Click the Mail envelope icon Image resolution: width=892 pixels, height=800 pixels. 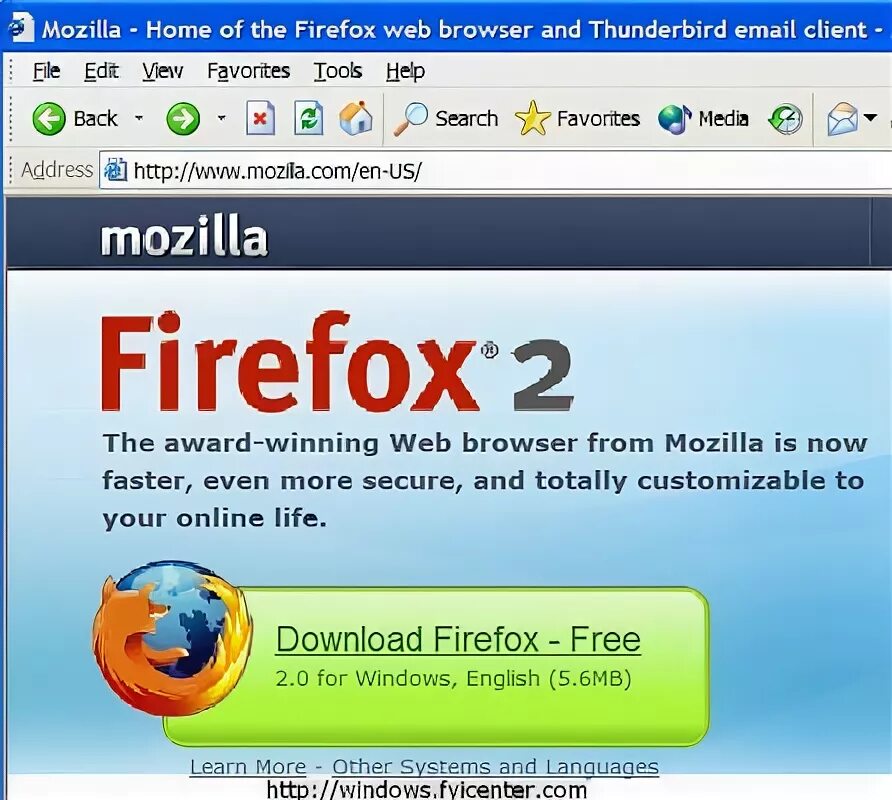(x=842, y=119)
